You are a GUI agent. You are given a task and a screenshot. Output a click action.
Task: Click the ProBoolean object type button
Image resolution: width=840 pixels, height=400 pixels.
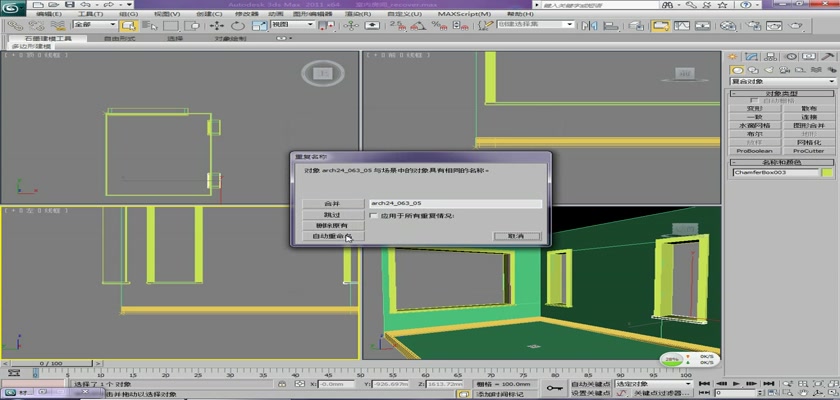[754, 151]
